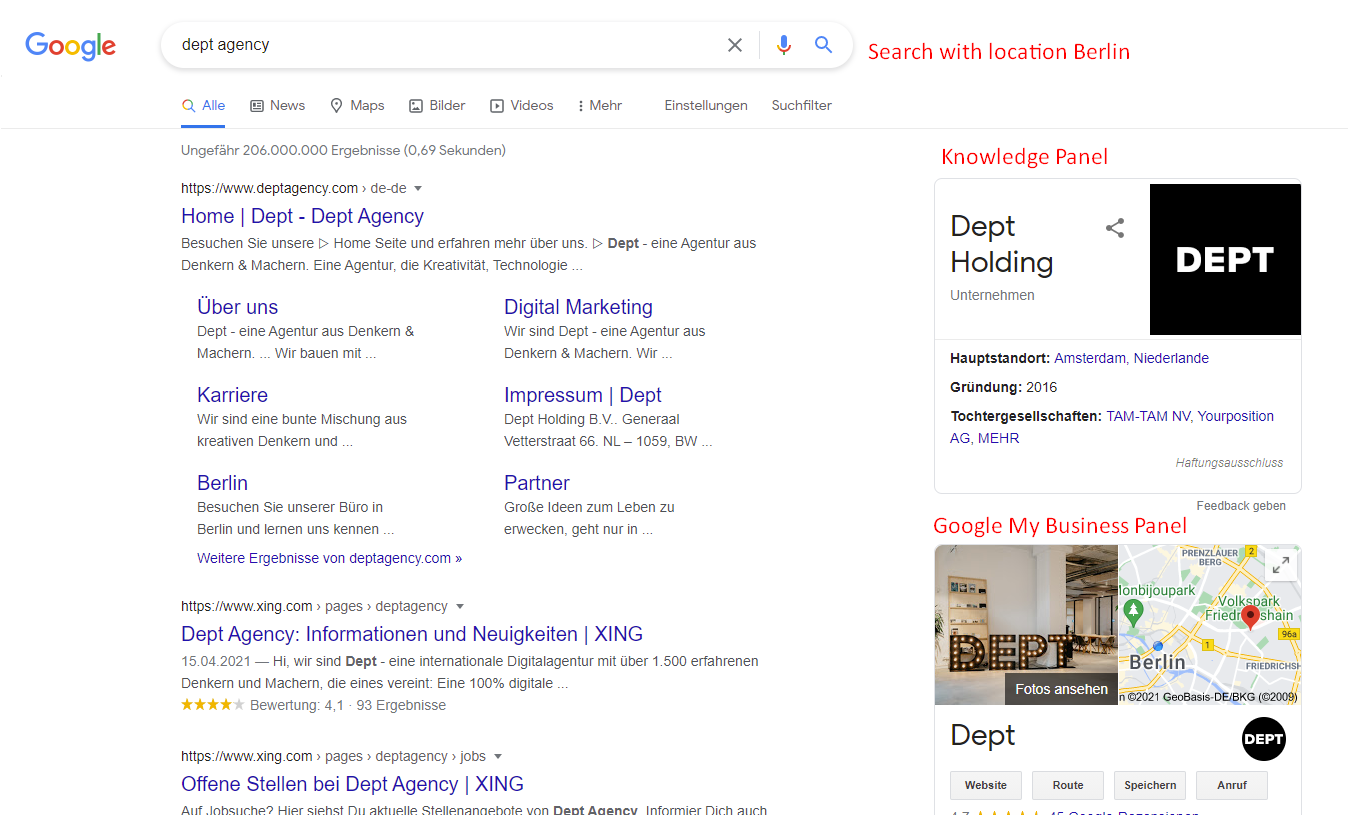This screenshot has height=815, width=1348.
Task: Click 'Feedback geben'
Action: tap(1241, 506)
